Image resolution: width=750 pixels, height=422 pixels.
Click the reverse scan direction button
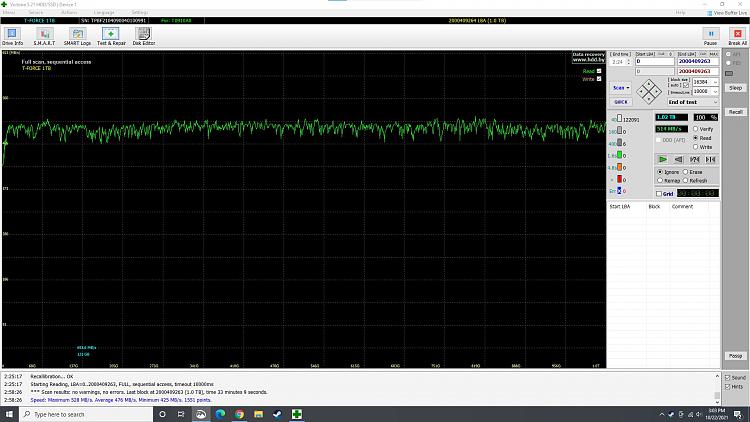point(678,159)
